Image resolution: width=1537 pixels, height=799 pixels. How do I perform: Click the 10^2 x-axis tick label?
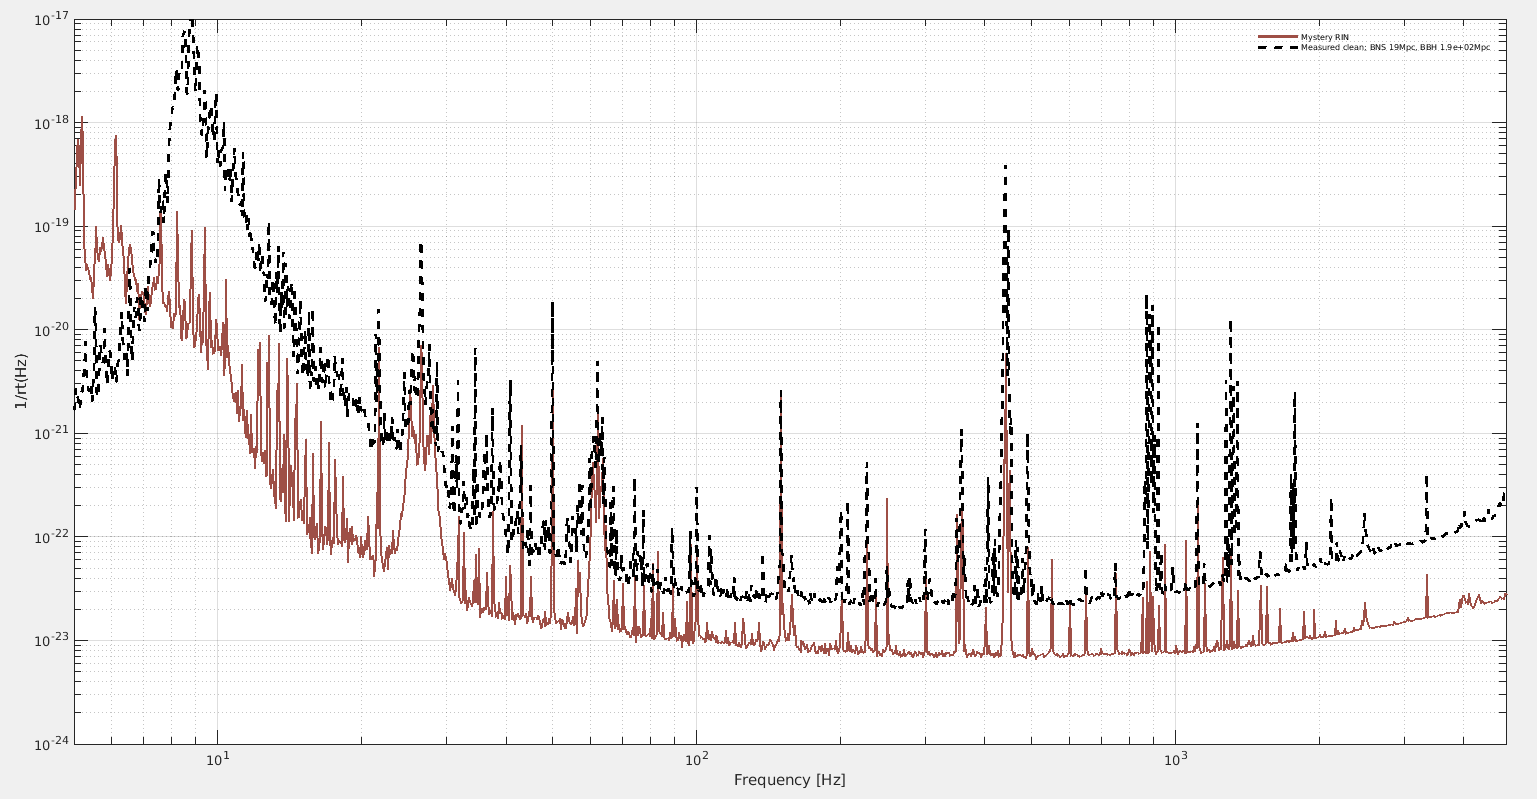point(696,759)
